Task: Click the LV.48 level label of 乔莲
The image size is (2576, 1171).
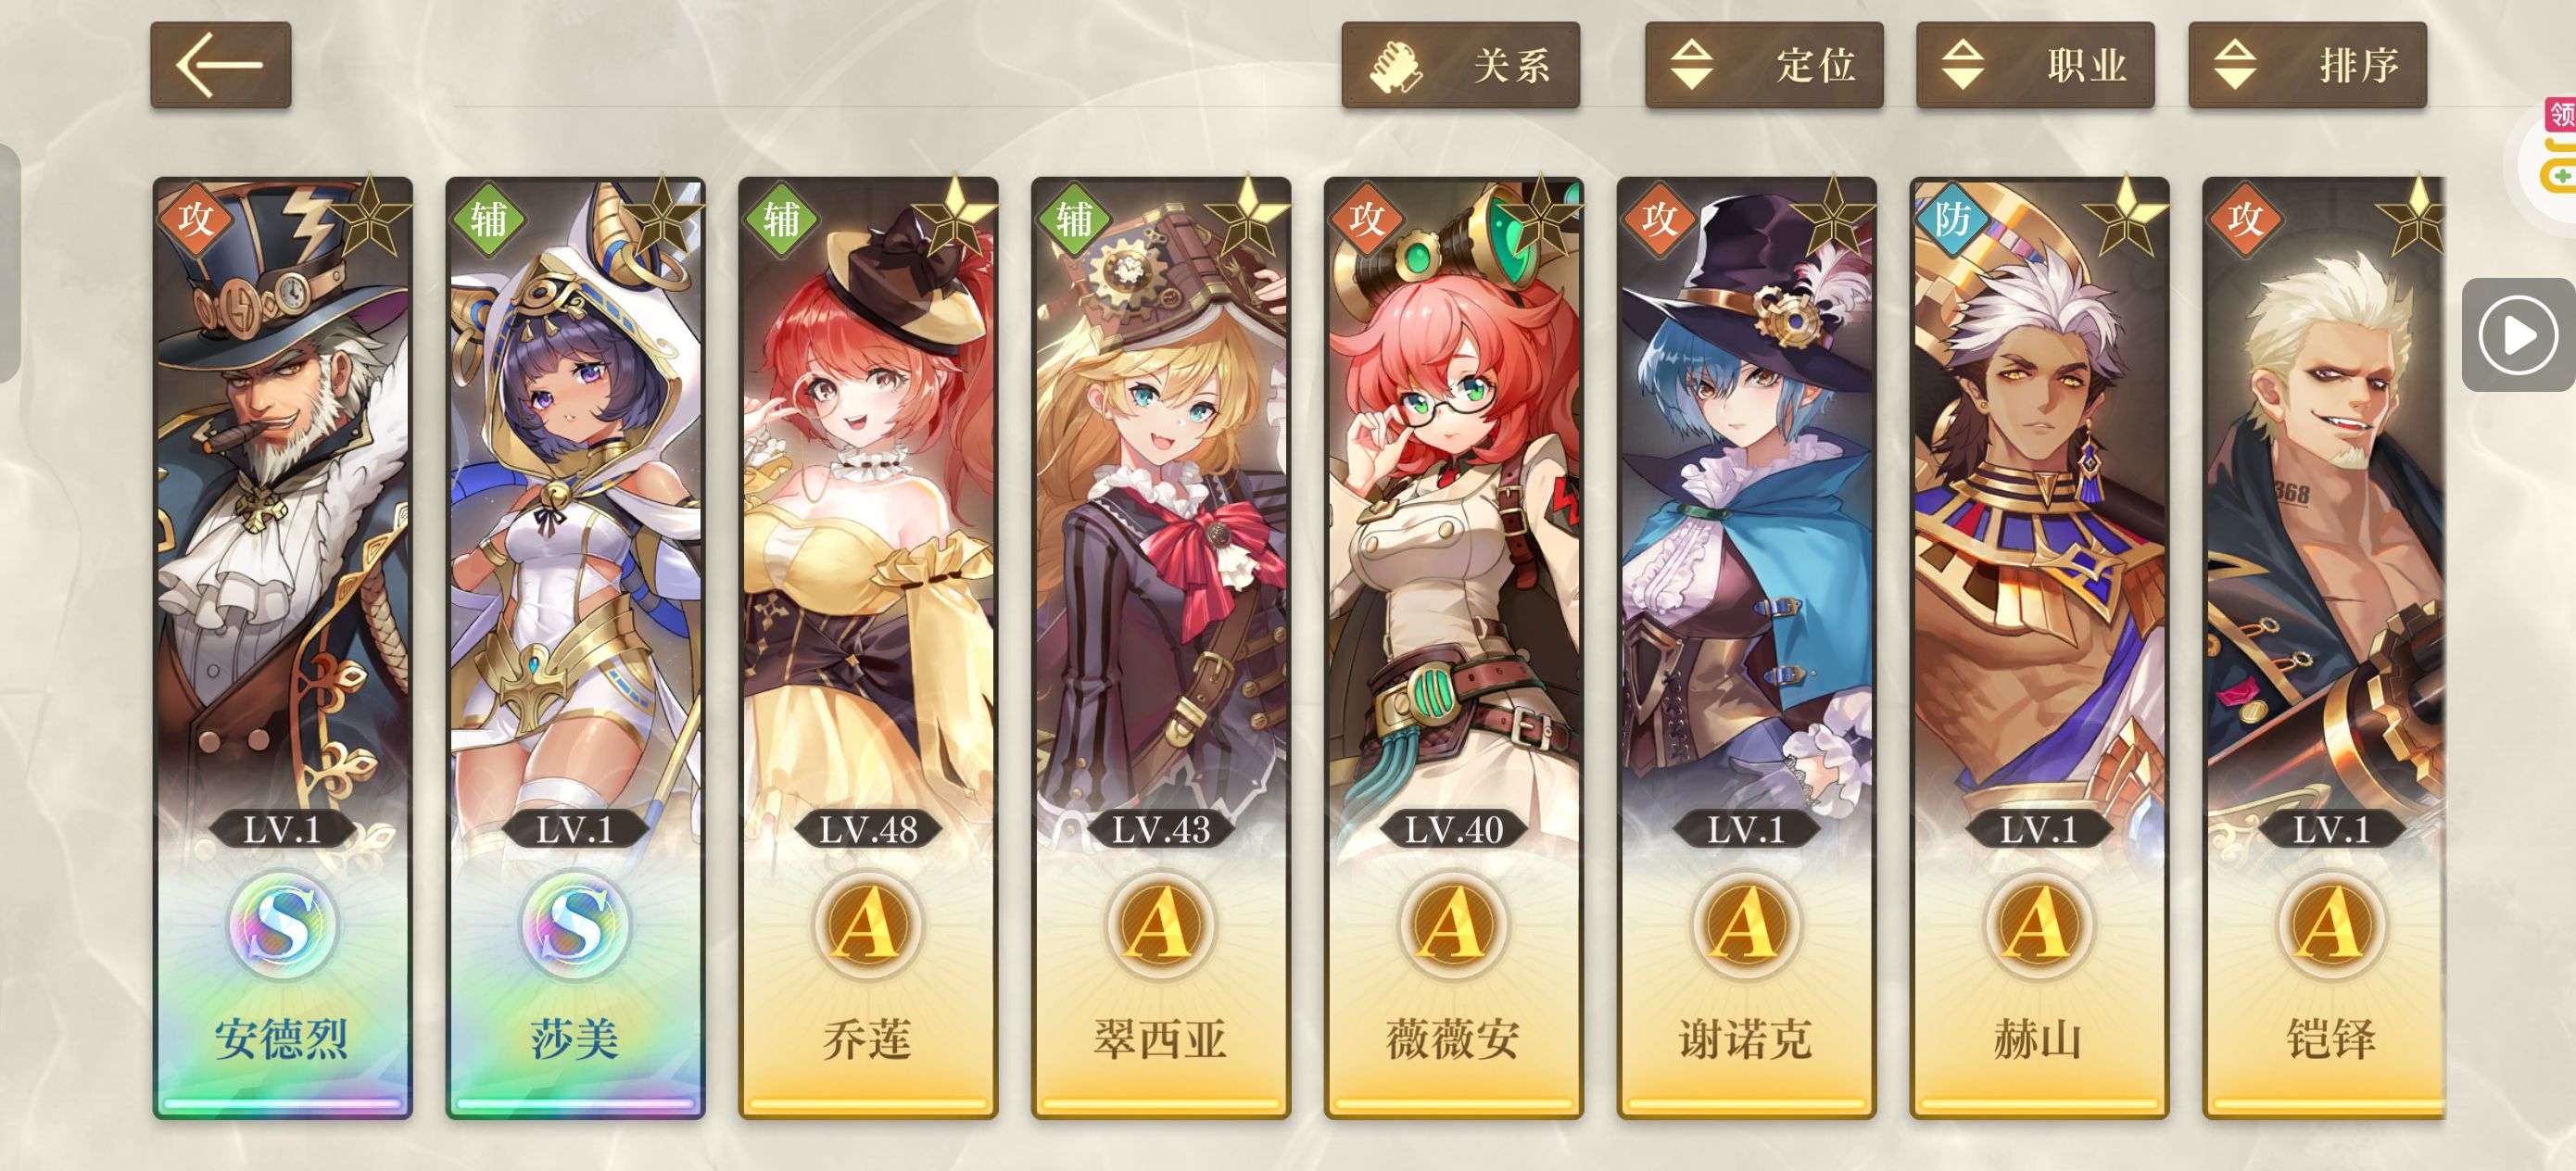Action: (868, 829)
